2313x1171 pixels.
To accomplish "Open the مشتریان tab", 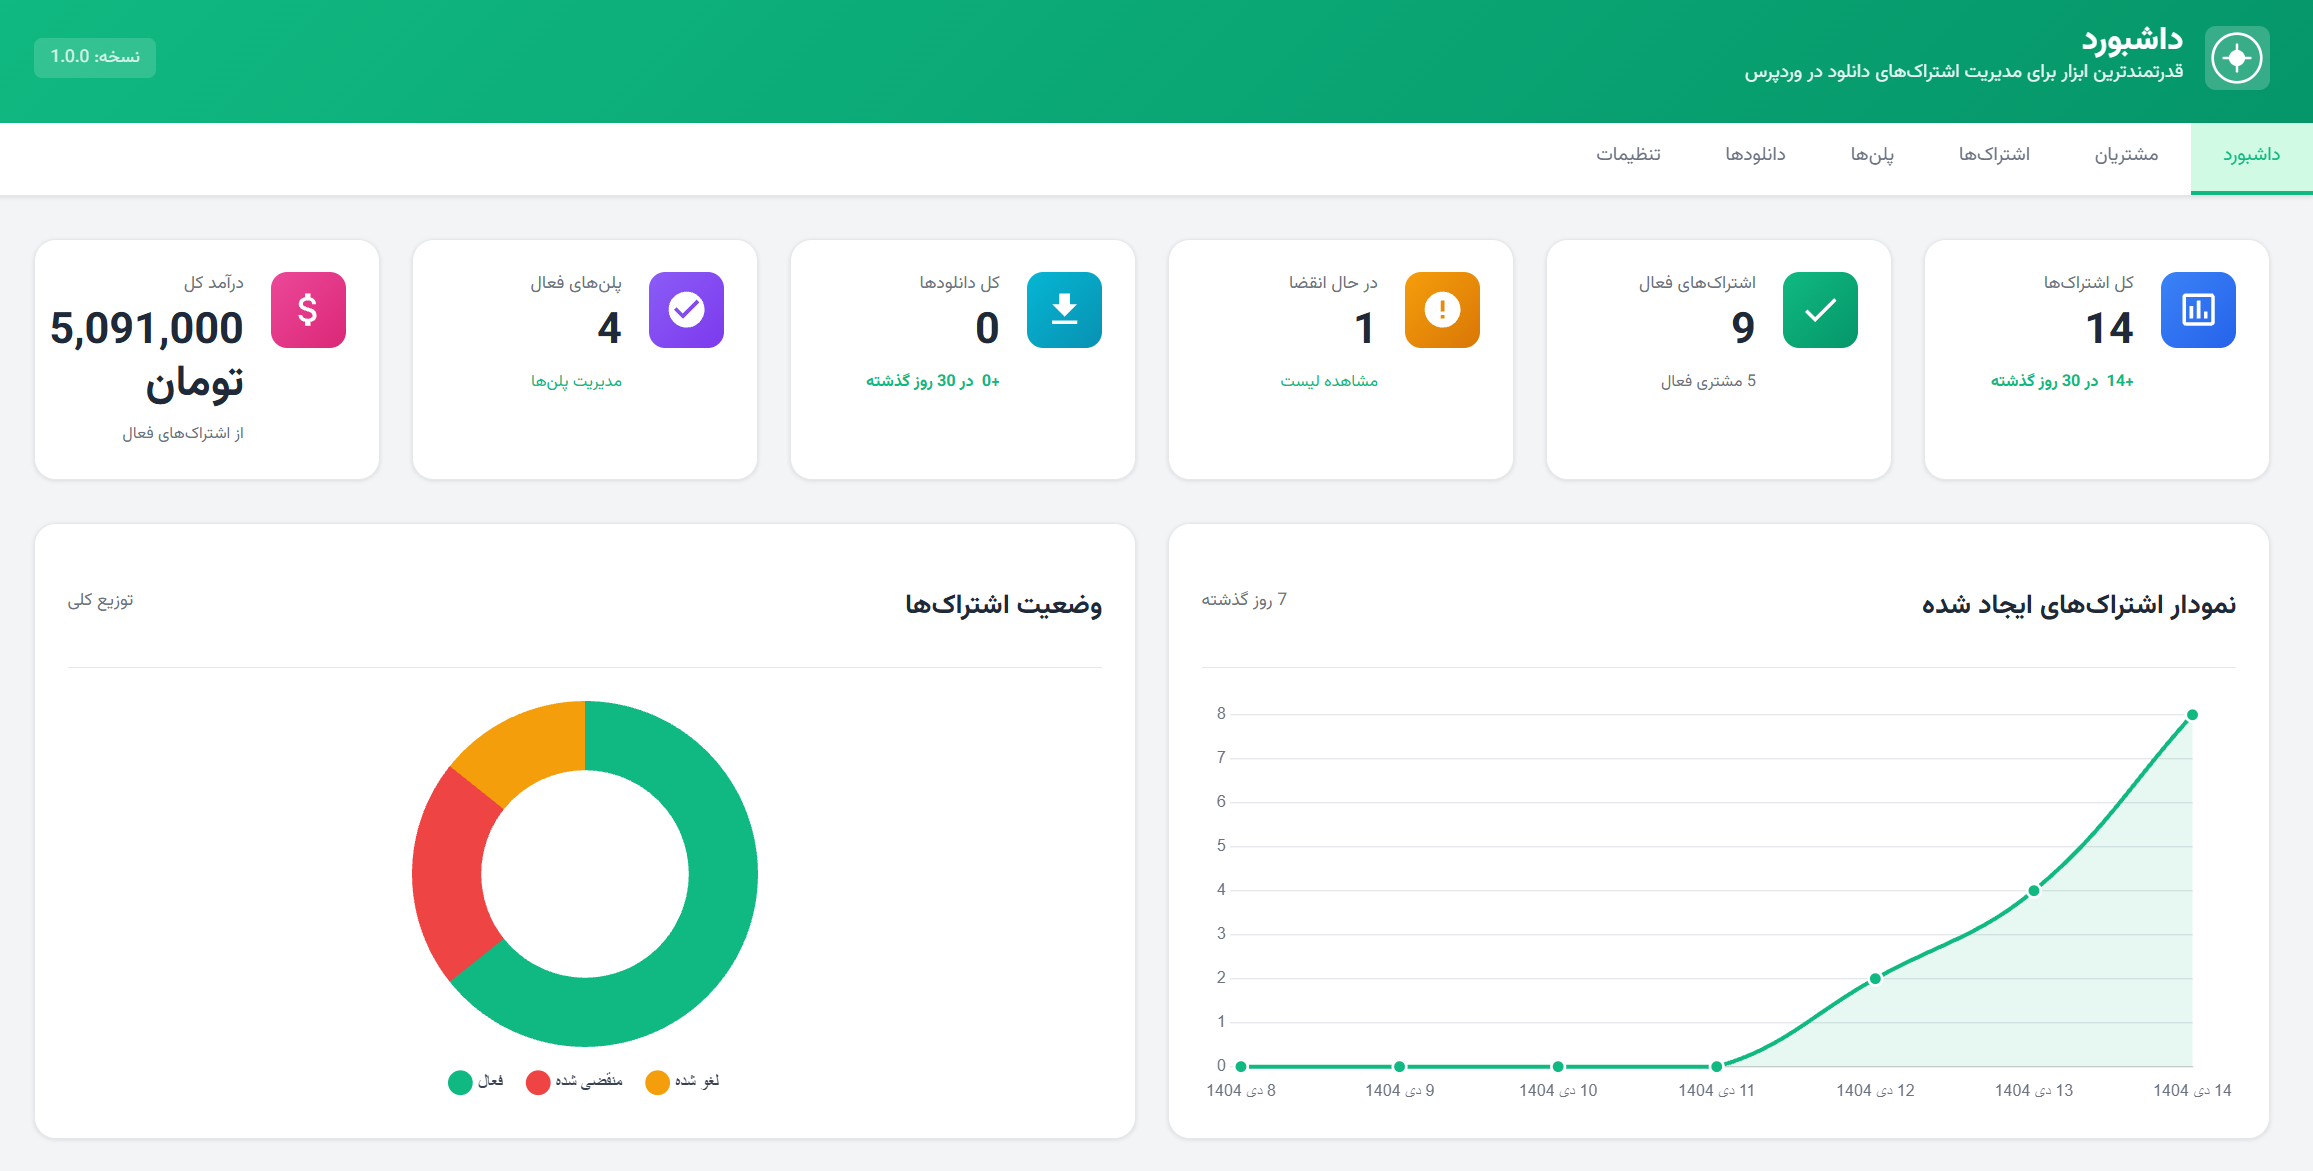I will [x=2126, y=155].
